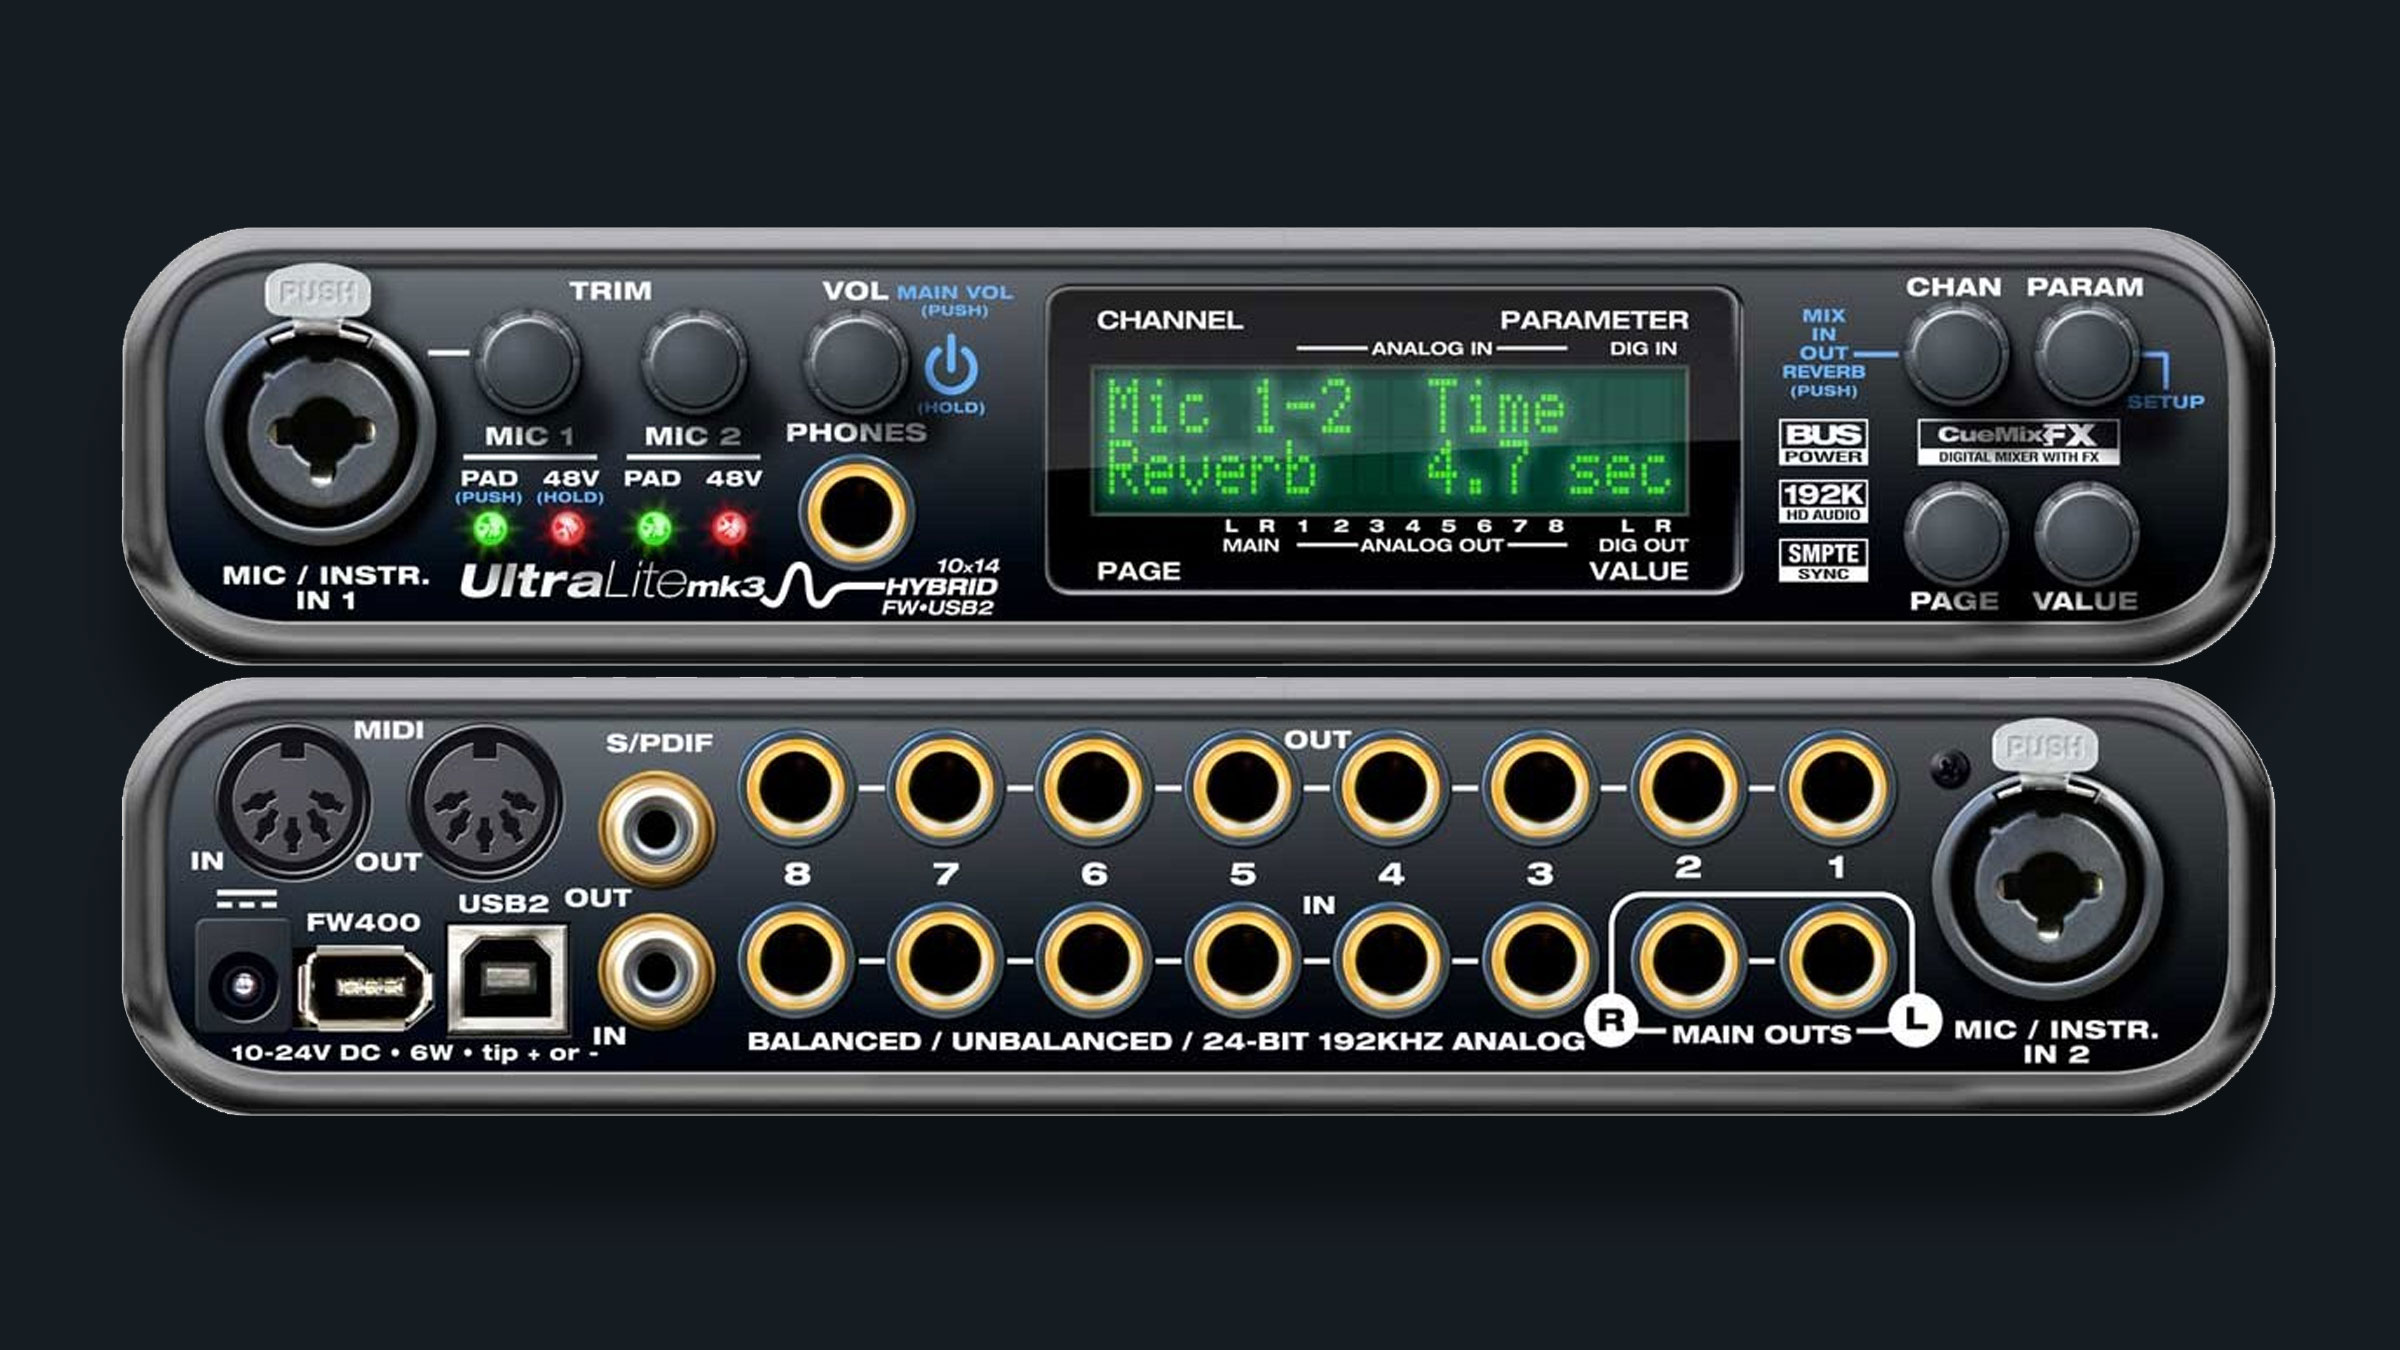Screen dimensions: 2400x1350
Task: Click the MIC 1 48V red LED
Action: tap(568, 527)
